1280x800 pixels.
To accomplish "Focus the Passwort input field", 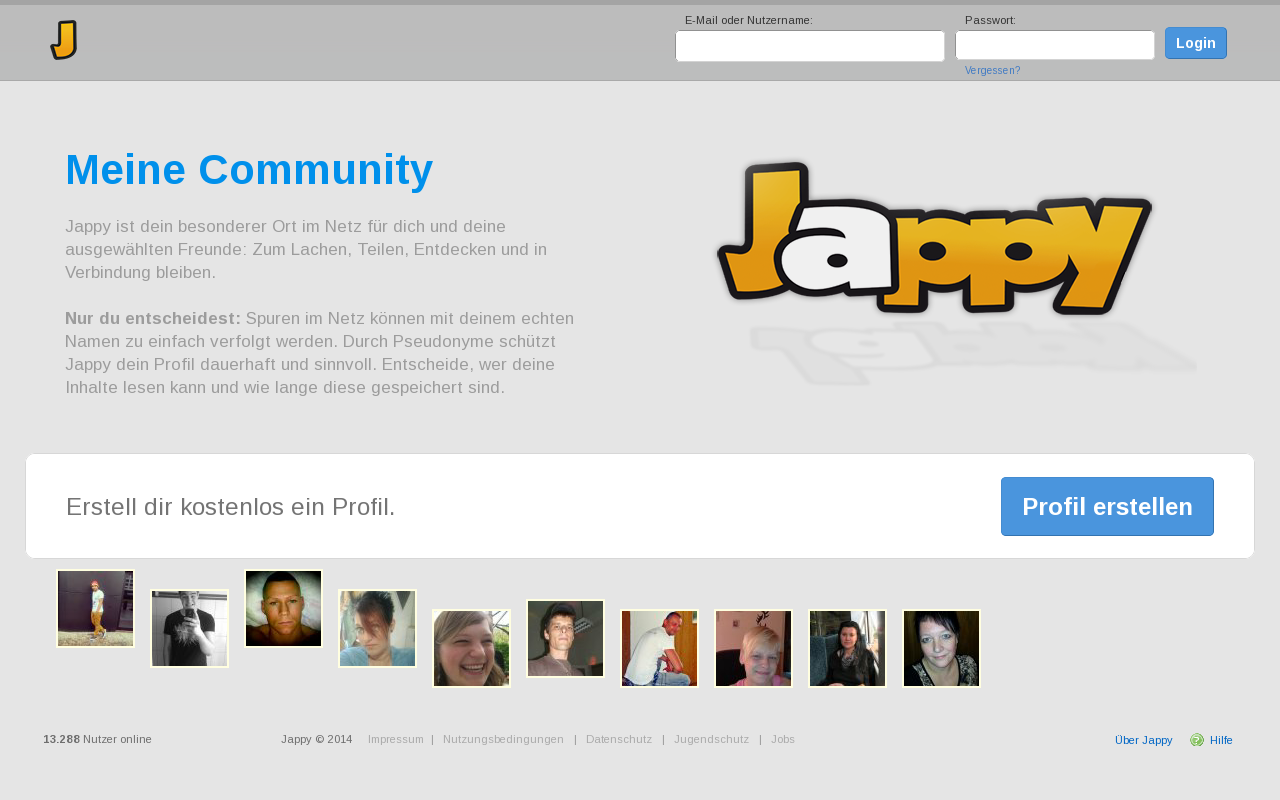I will coord(1055,45).
